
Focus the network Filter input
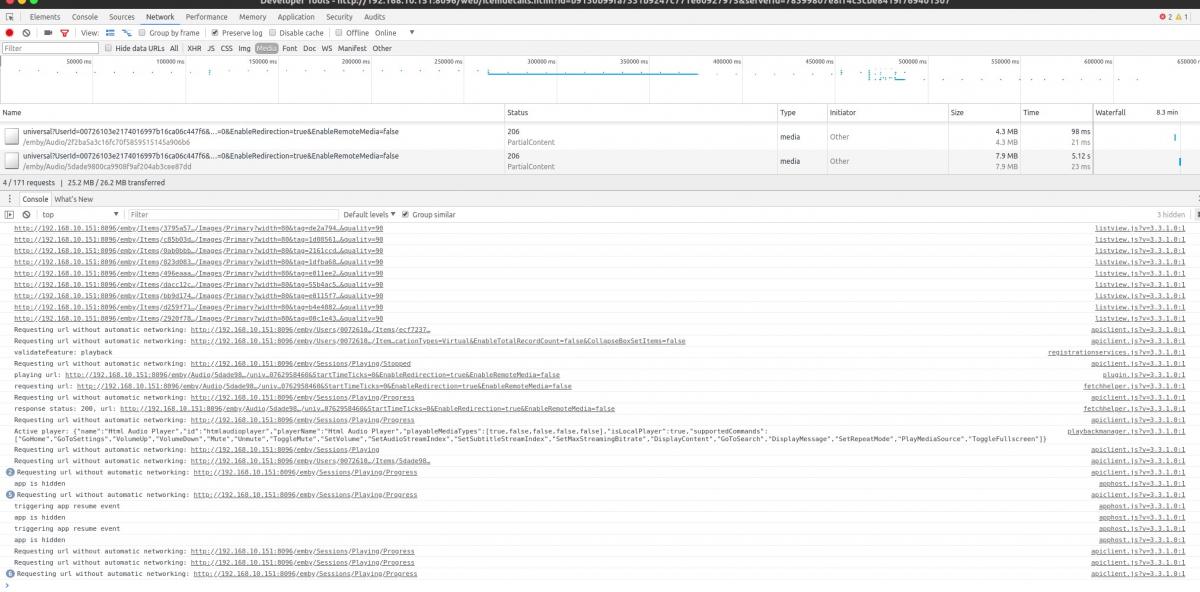point(50,48)
